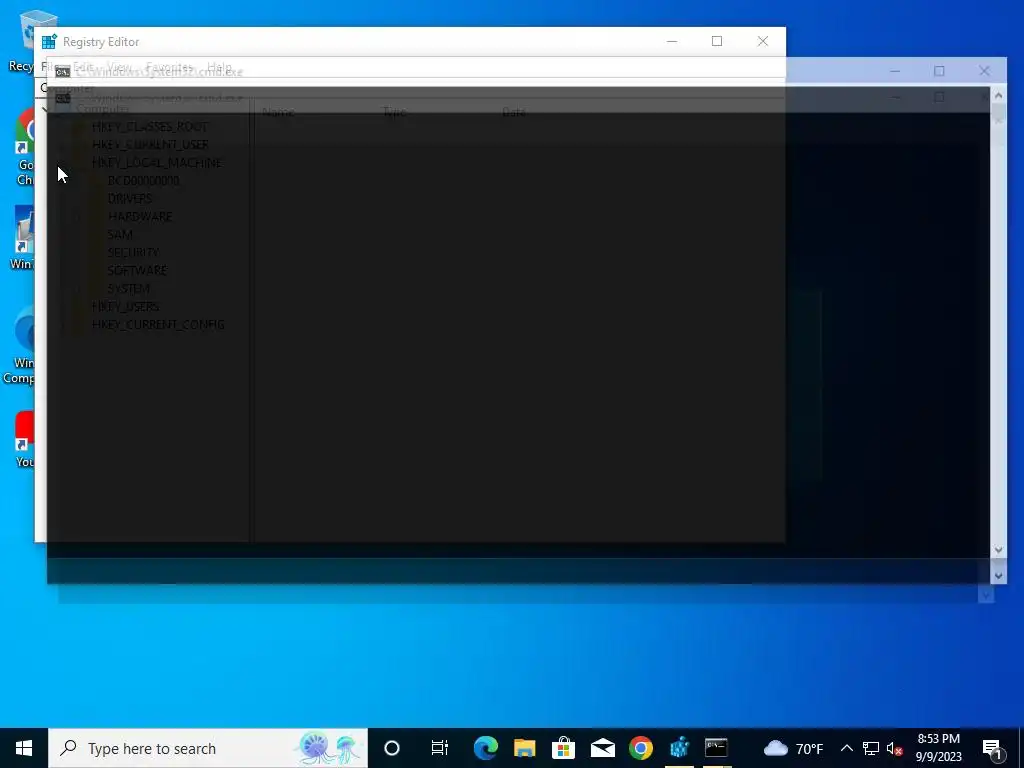Open the View menu in Registry Editor
The height and width of the screenshot is (768, 1024).
point(119,67)
